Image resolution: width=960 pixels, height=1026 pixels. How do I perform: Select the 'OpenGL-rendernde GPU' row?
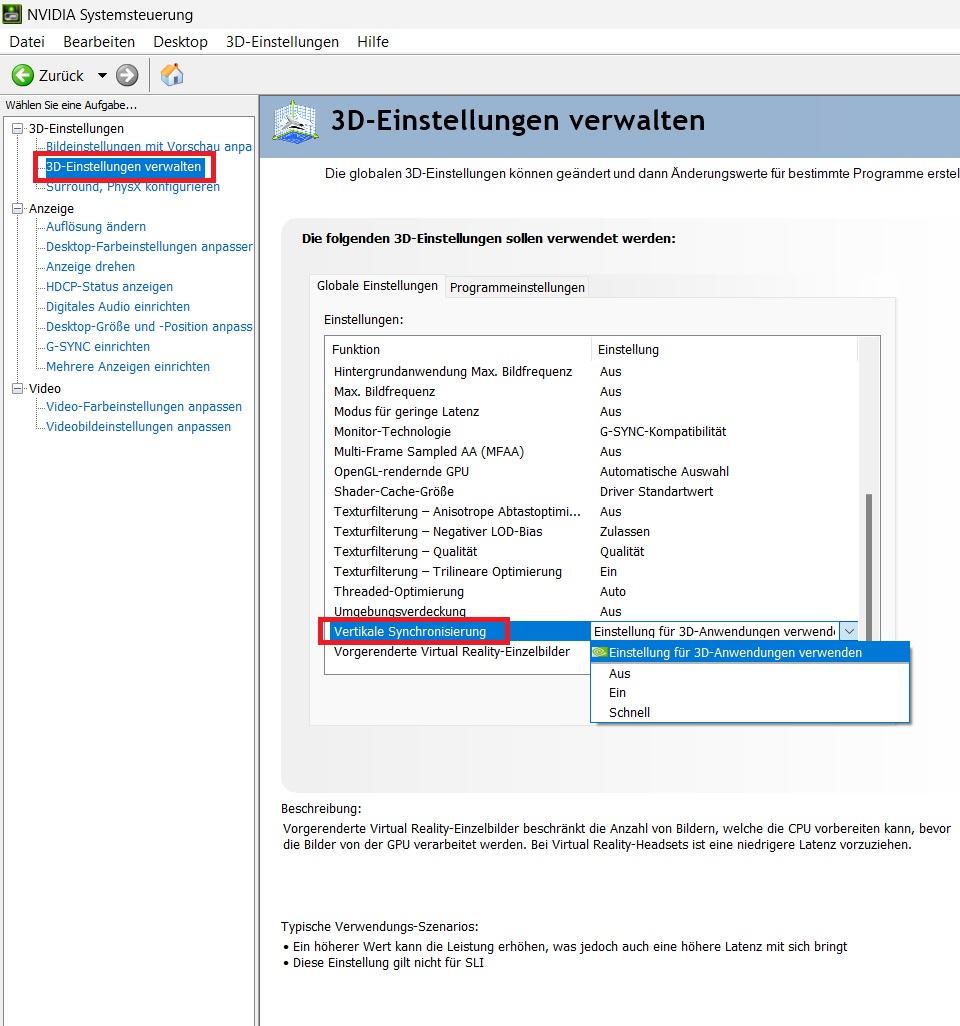[591, 471]
